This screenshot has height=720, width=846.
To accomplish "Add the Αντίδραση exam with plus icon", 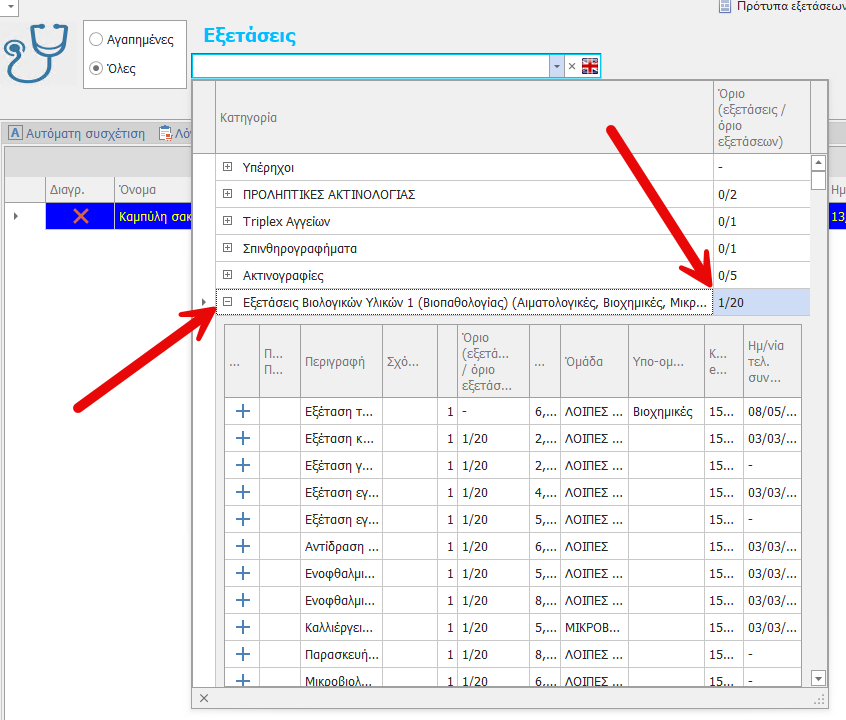I will coord(243,546).
